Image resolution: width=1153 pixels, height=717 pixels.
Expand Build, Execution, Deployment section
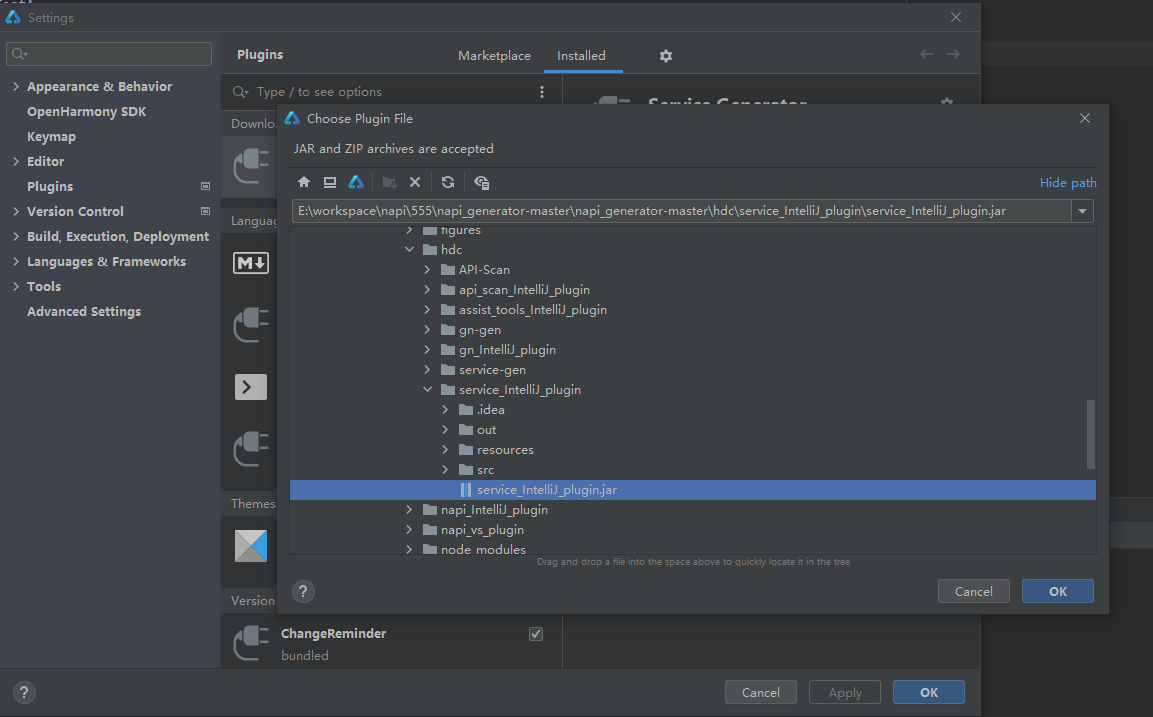pyautogui.click(x=16, y=237)
